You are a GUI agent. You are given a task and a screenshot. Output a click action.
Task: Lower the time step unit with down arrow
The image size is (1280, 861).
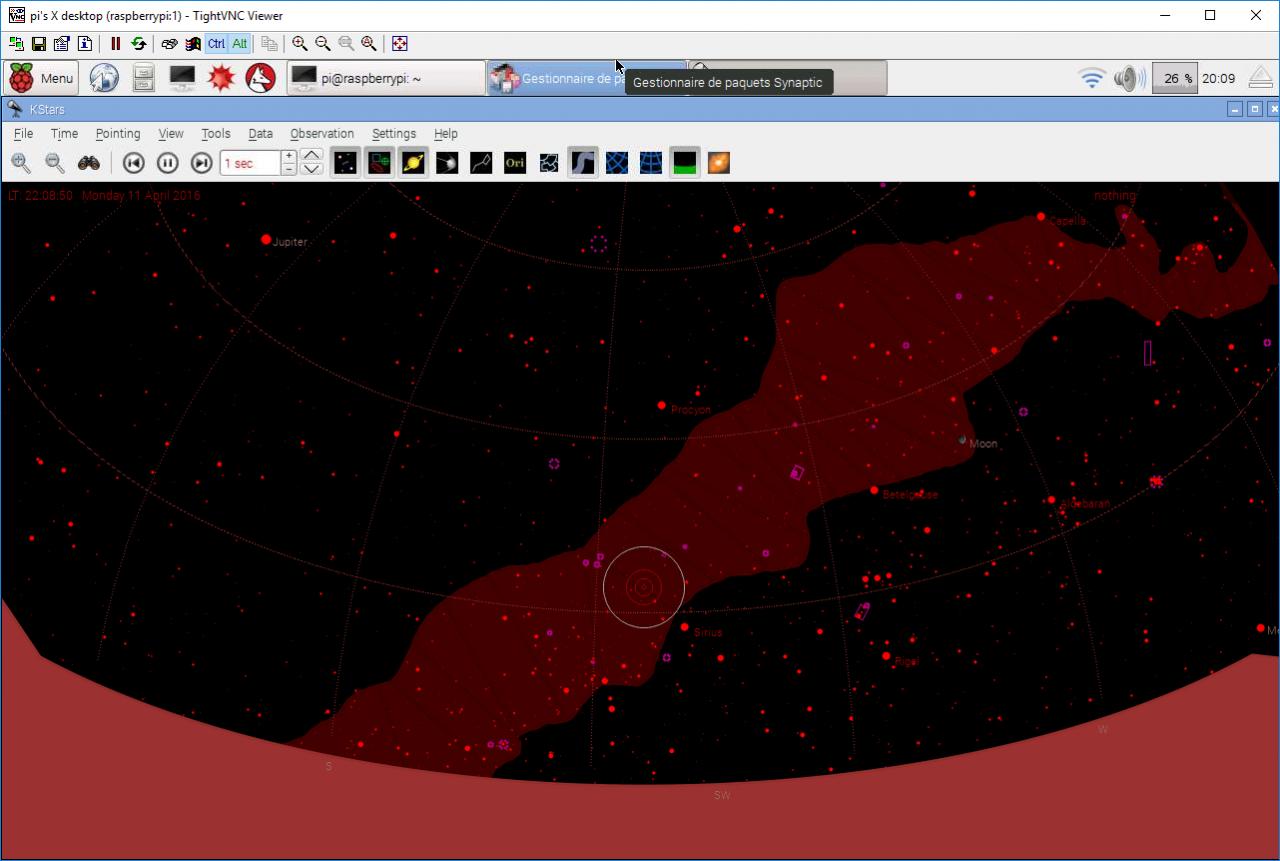click(x=312, y=169)
